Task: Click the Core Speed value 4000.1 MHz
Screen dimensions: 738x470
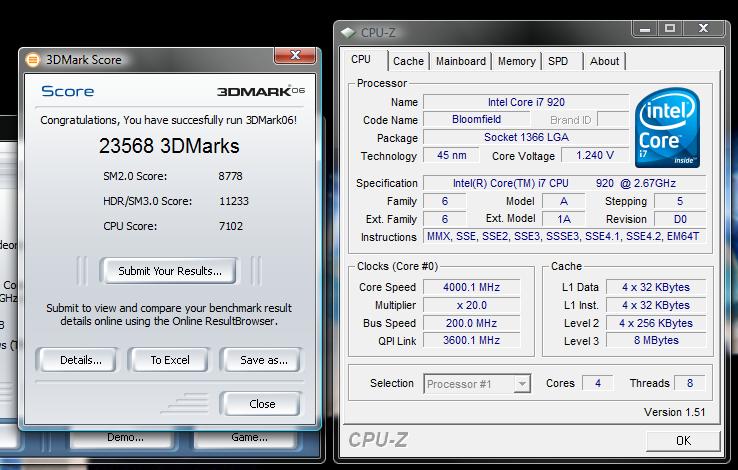Action: coord(471,287)
